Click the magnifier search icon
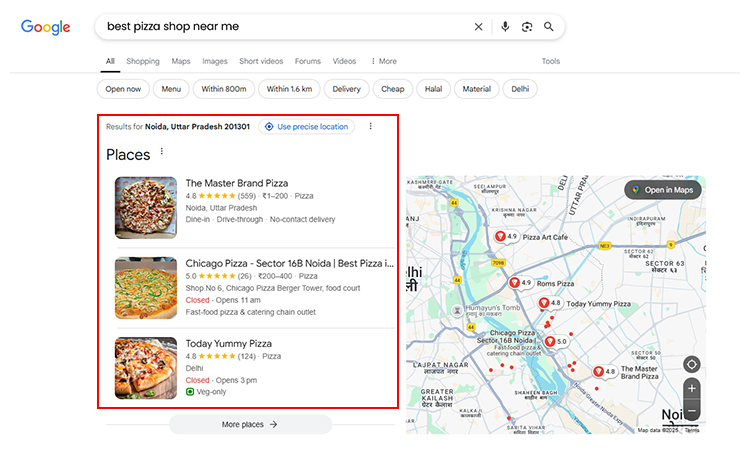750x450 pixels. coord(549,27)
